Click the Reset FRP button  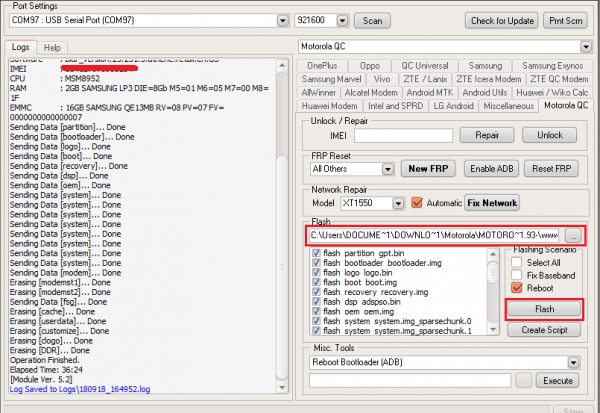click(551, 169)
